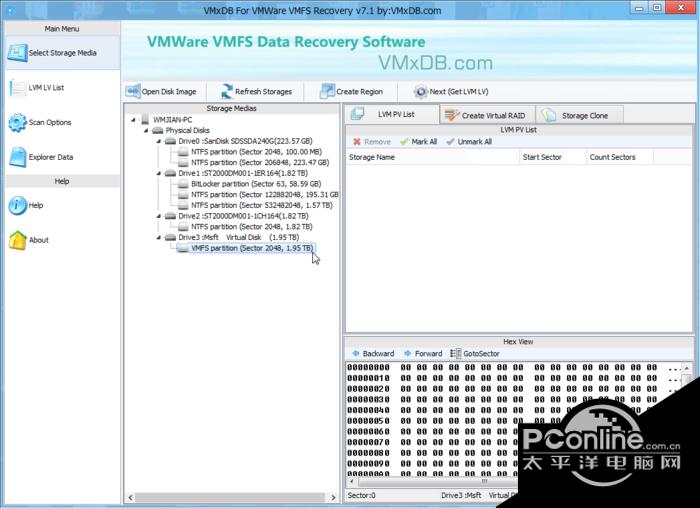Select NTFS partition (Sector 2048, 100.00 MB)
The image size is (700, 508).
coord(256,152)
